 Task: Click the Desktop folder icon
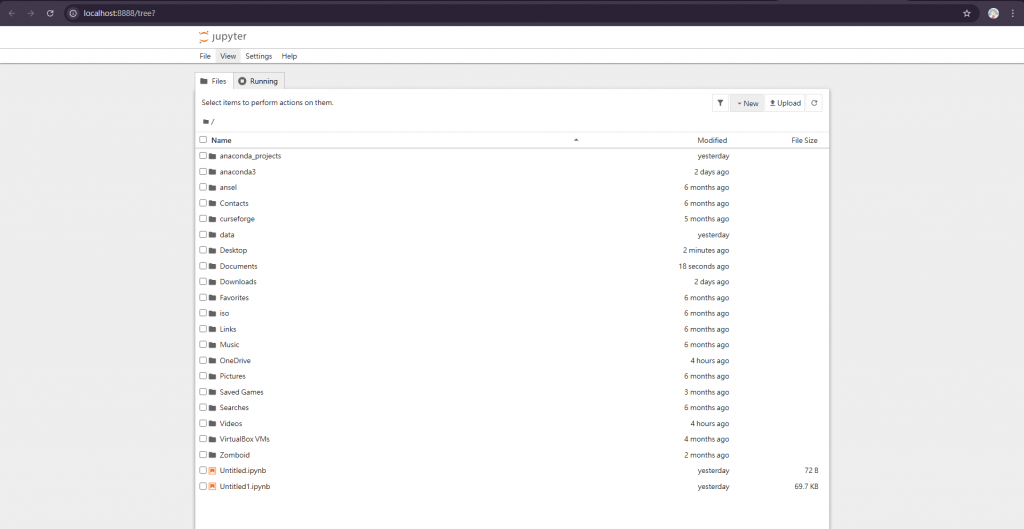[x=212, y=250]
